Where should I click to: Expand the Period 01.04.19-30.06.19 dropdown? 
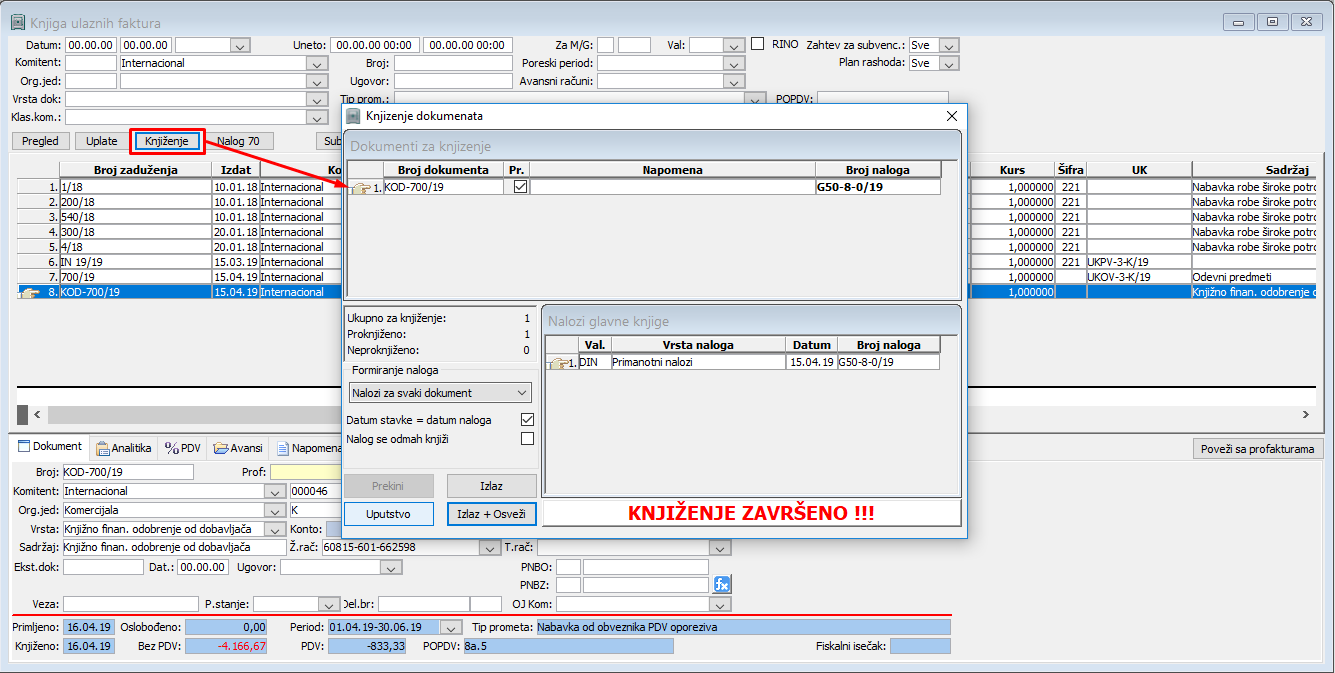click(446, 628)
